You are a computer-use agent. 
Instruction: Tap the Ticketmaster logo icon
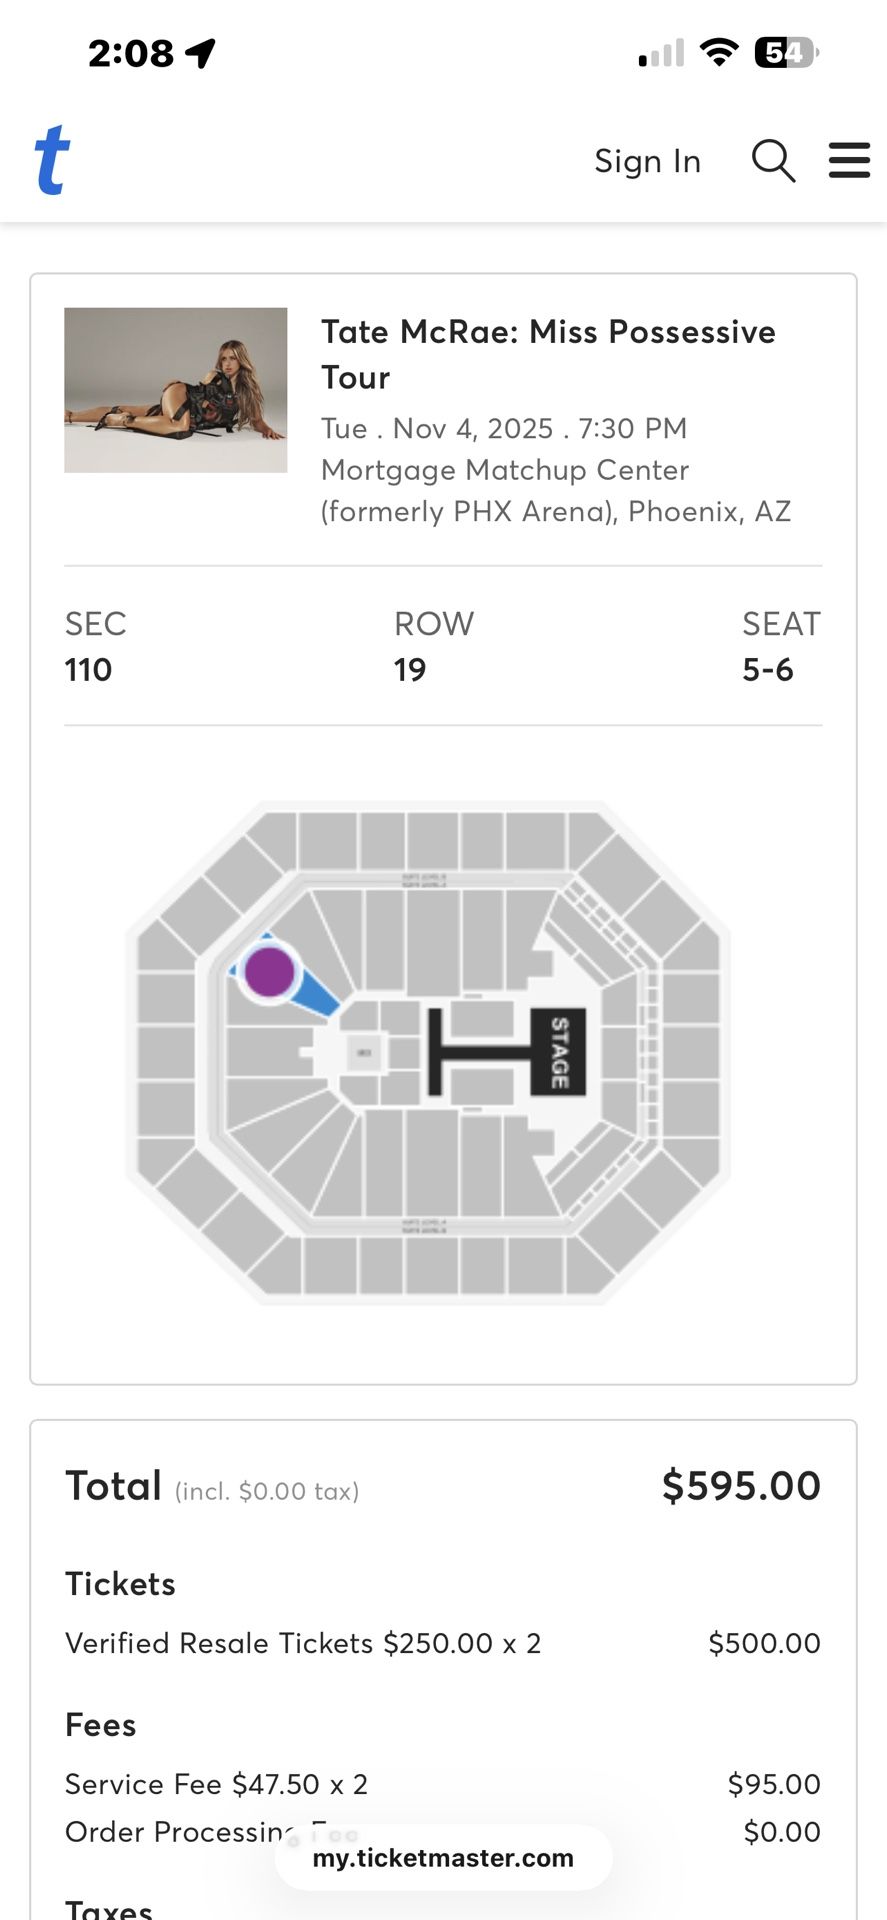[52, 159]
